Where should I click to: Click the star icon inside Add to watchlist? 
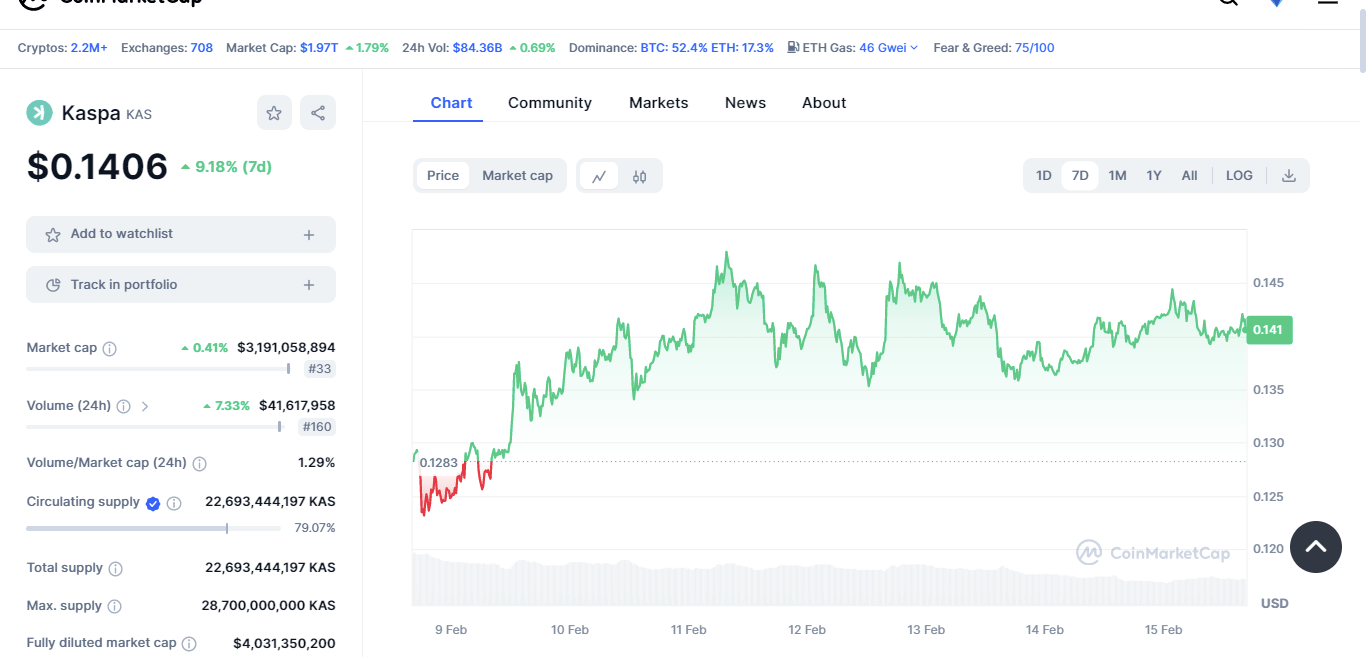pos(53,235)
